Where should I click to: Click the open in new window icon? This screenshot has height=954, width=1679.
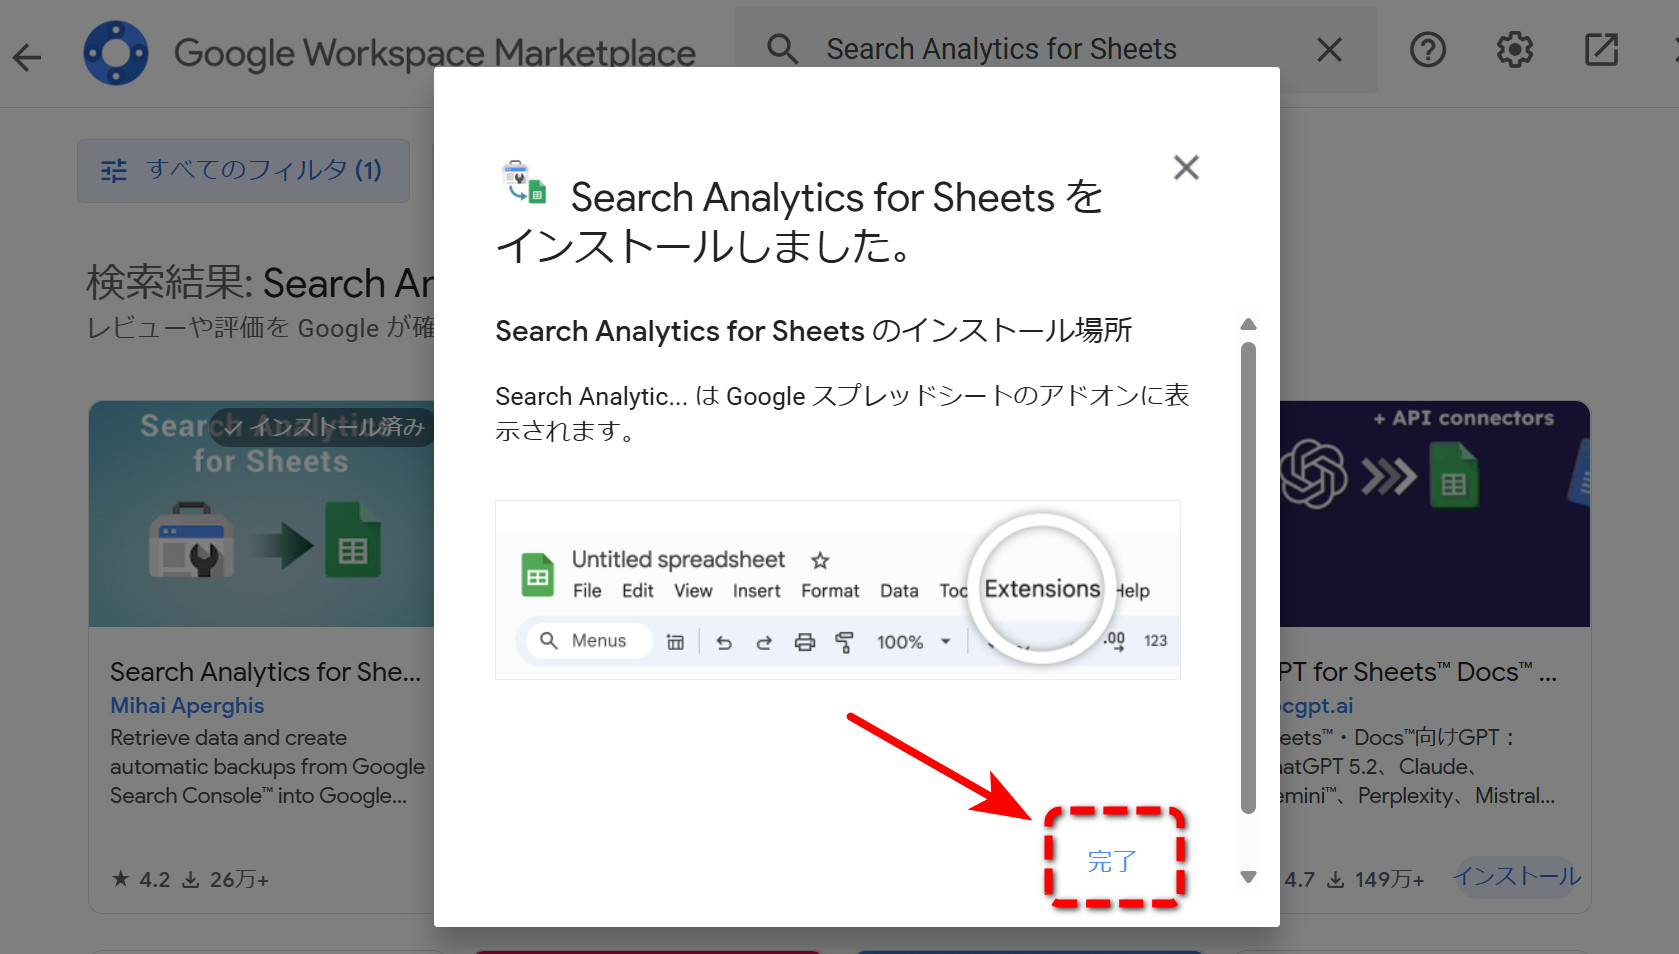[x=1601, y=49]
